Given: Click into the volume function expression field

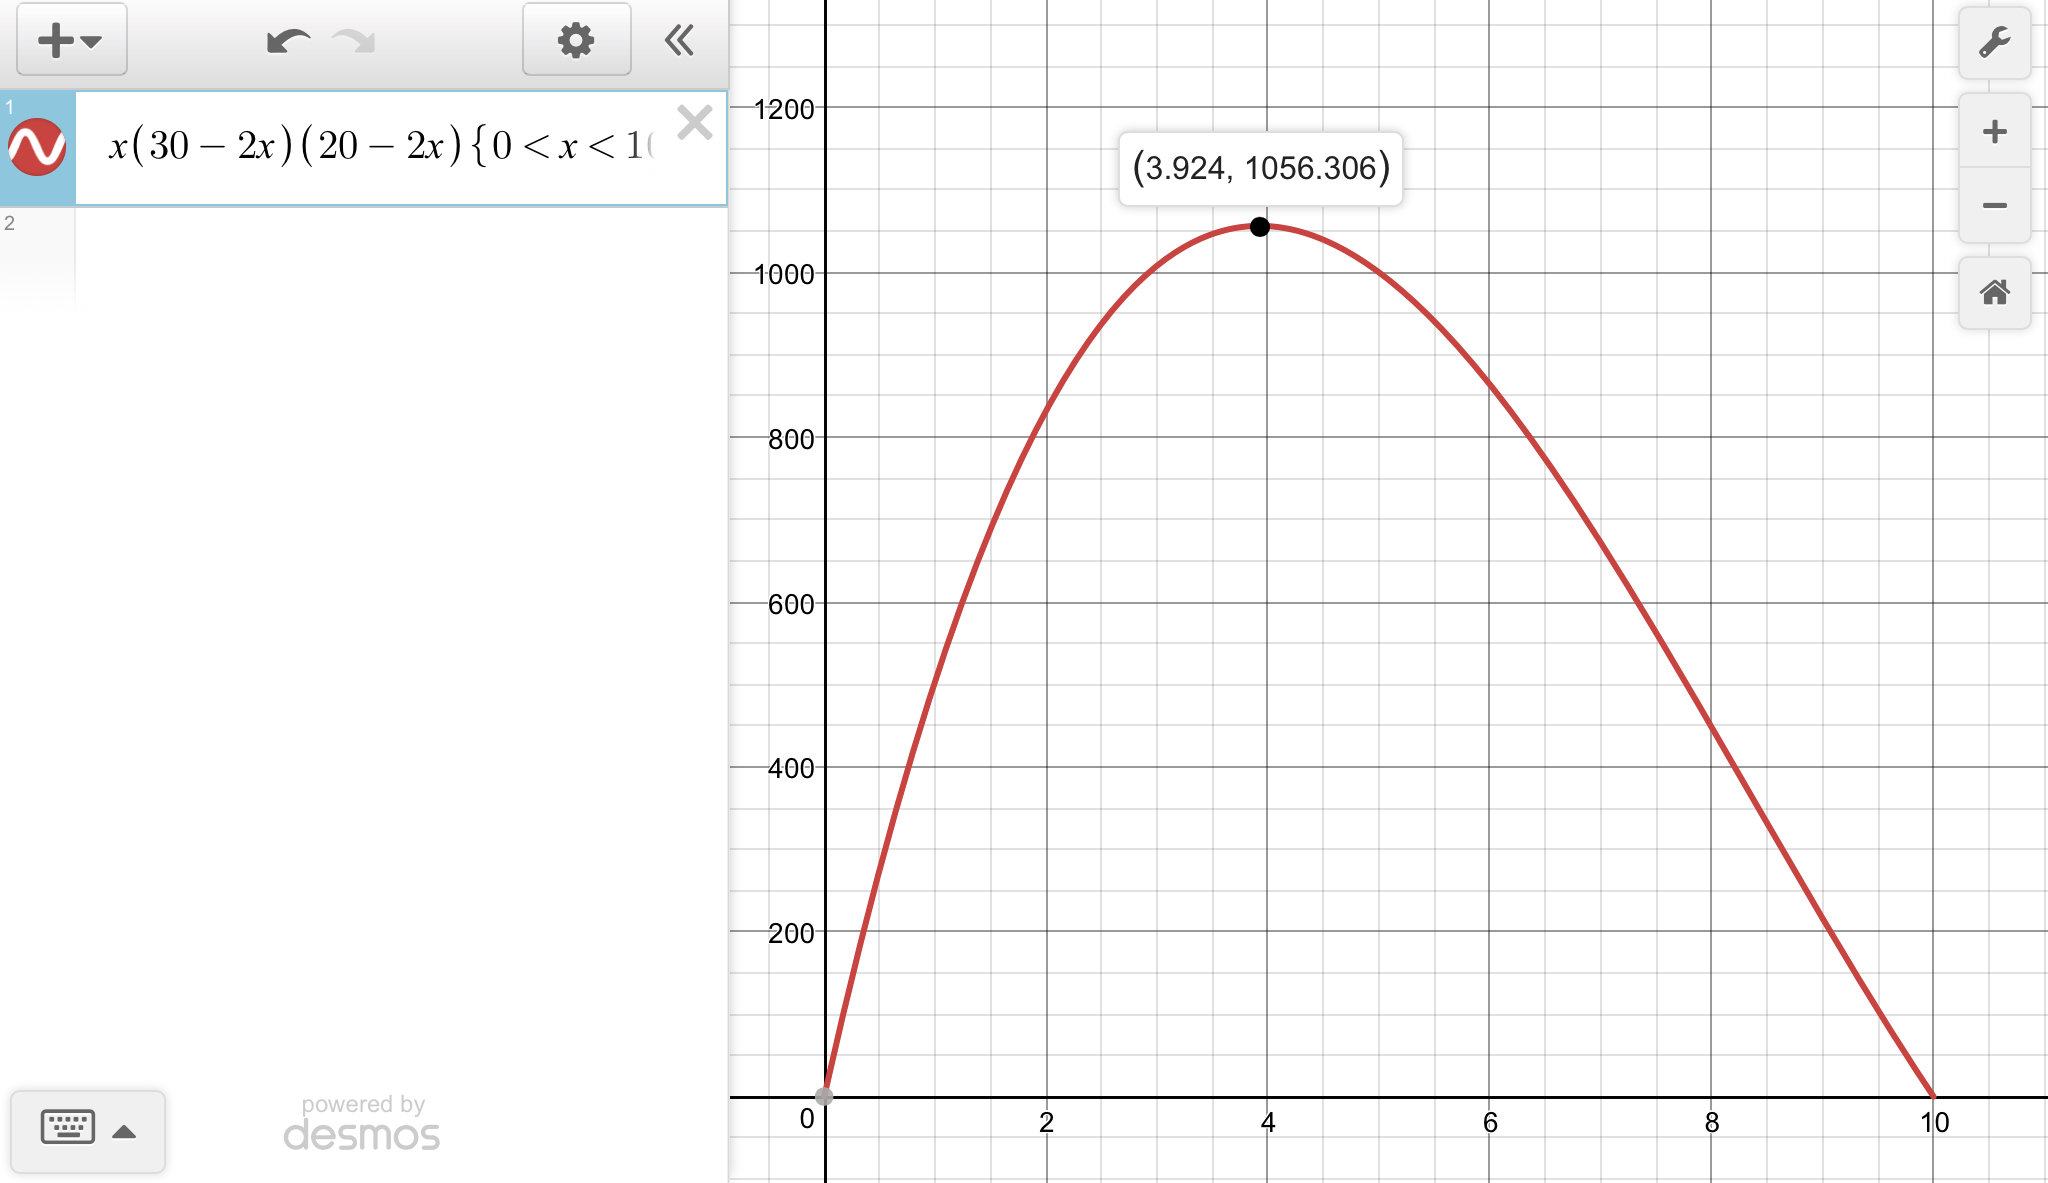Looking at the screenshot, I should pyautogui.click(x=380, y=147).
